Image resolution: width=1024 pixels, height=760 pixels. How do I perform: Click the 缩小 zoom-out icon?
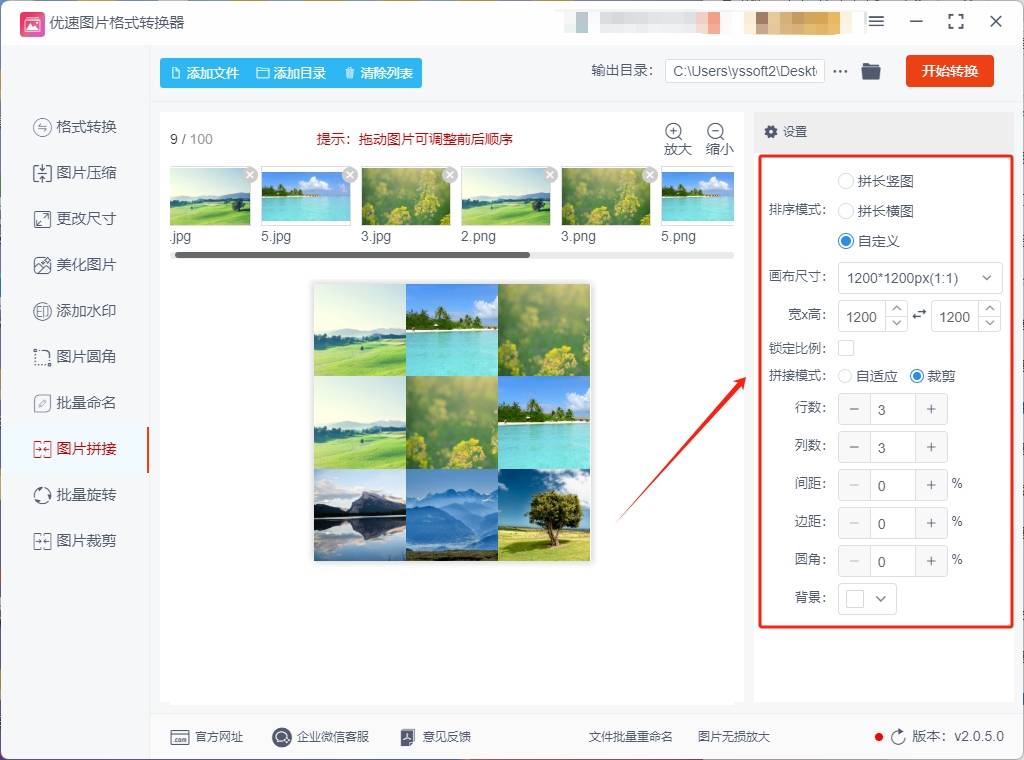[718, 131]
